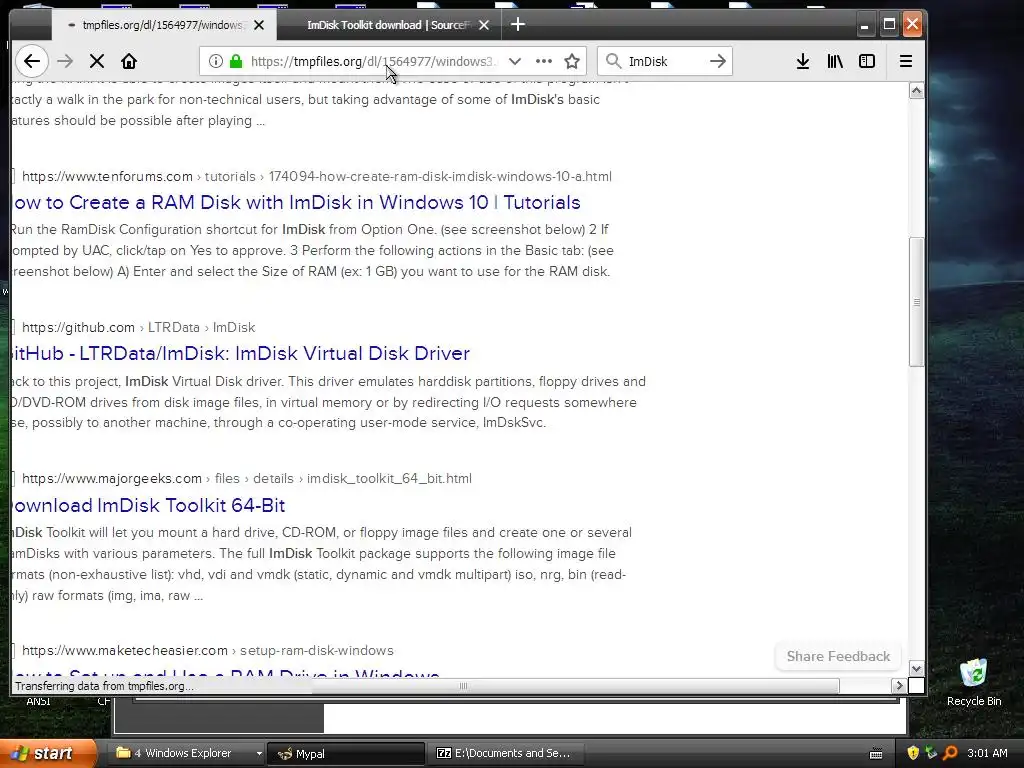The height and width of the screenshot is (768, 1024).
Task: Click the forward navigation arrow
Action: (65, 61)
